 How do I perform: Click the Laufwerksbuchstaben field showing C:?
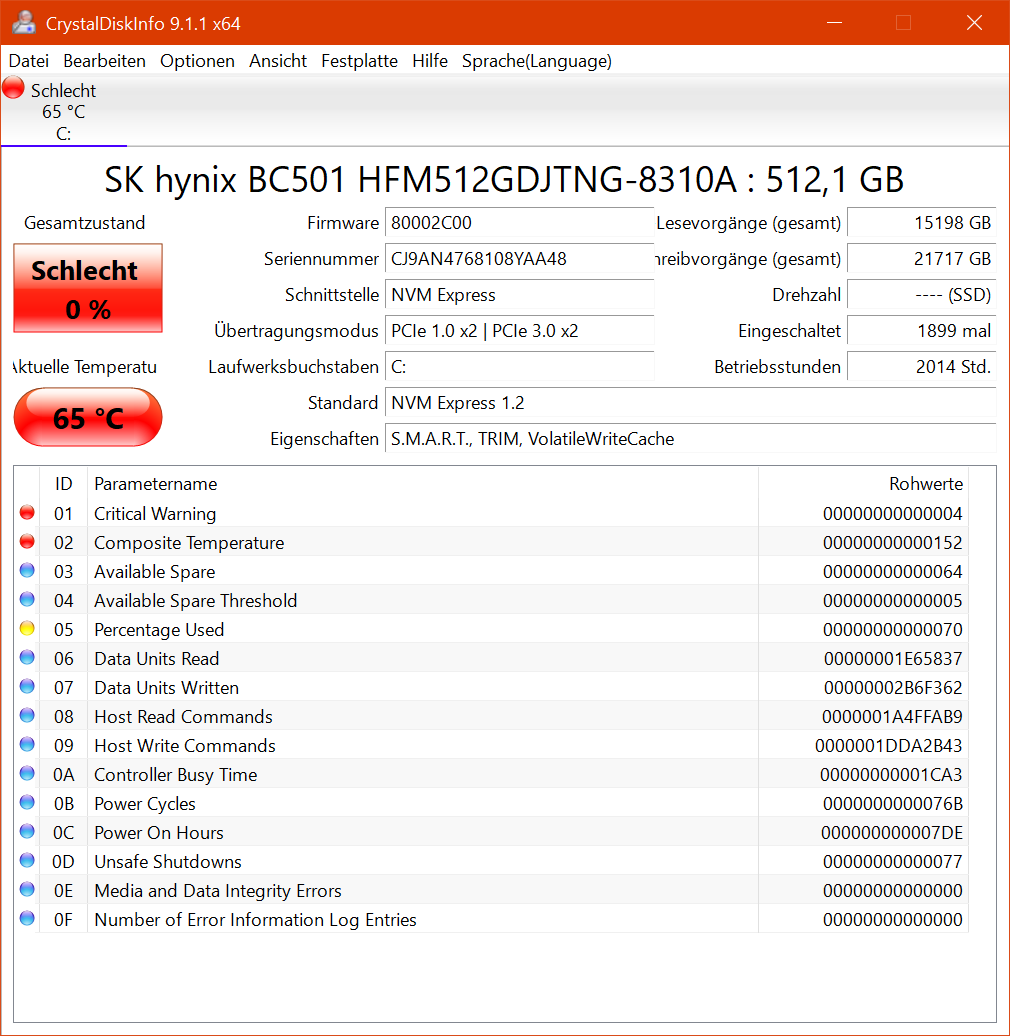pyautogui.click(x=519, y=367)
